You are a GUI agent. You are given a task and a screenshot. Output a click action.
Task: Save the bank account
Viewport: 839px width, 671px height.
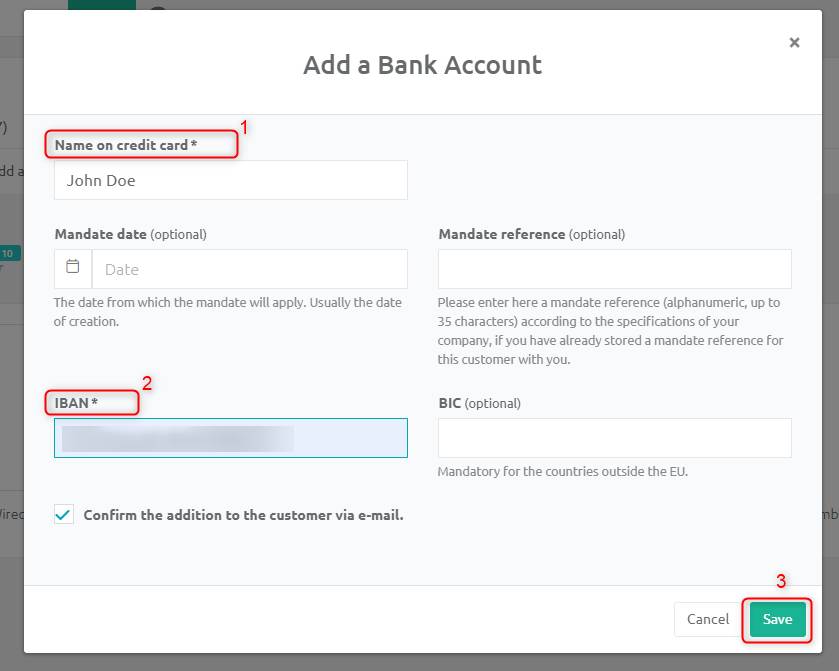point(777,619)
